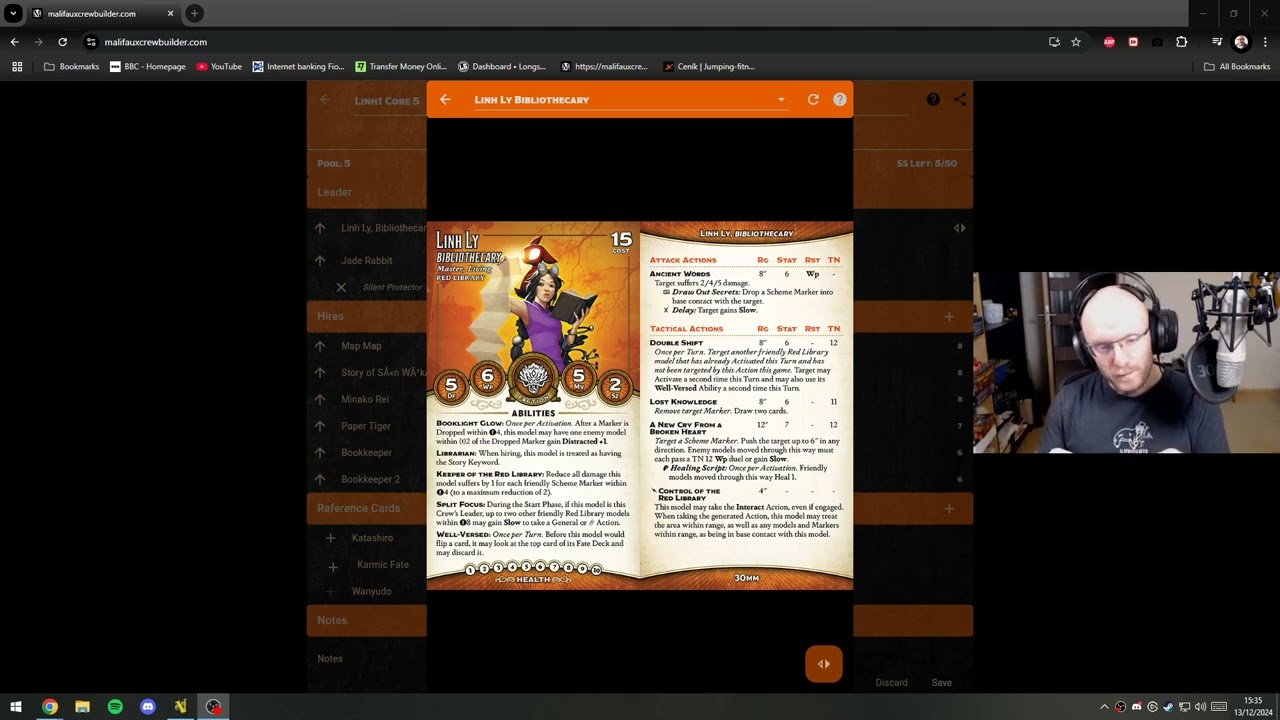
Task: Open the Chrome three-dot menu
Action: pyautogui.click(x=1265, y=42)
